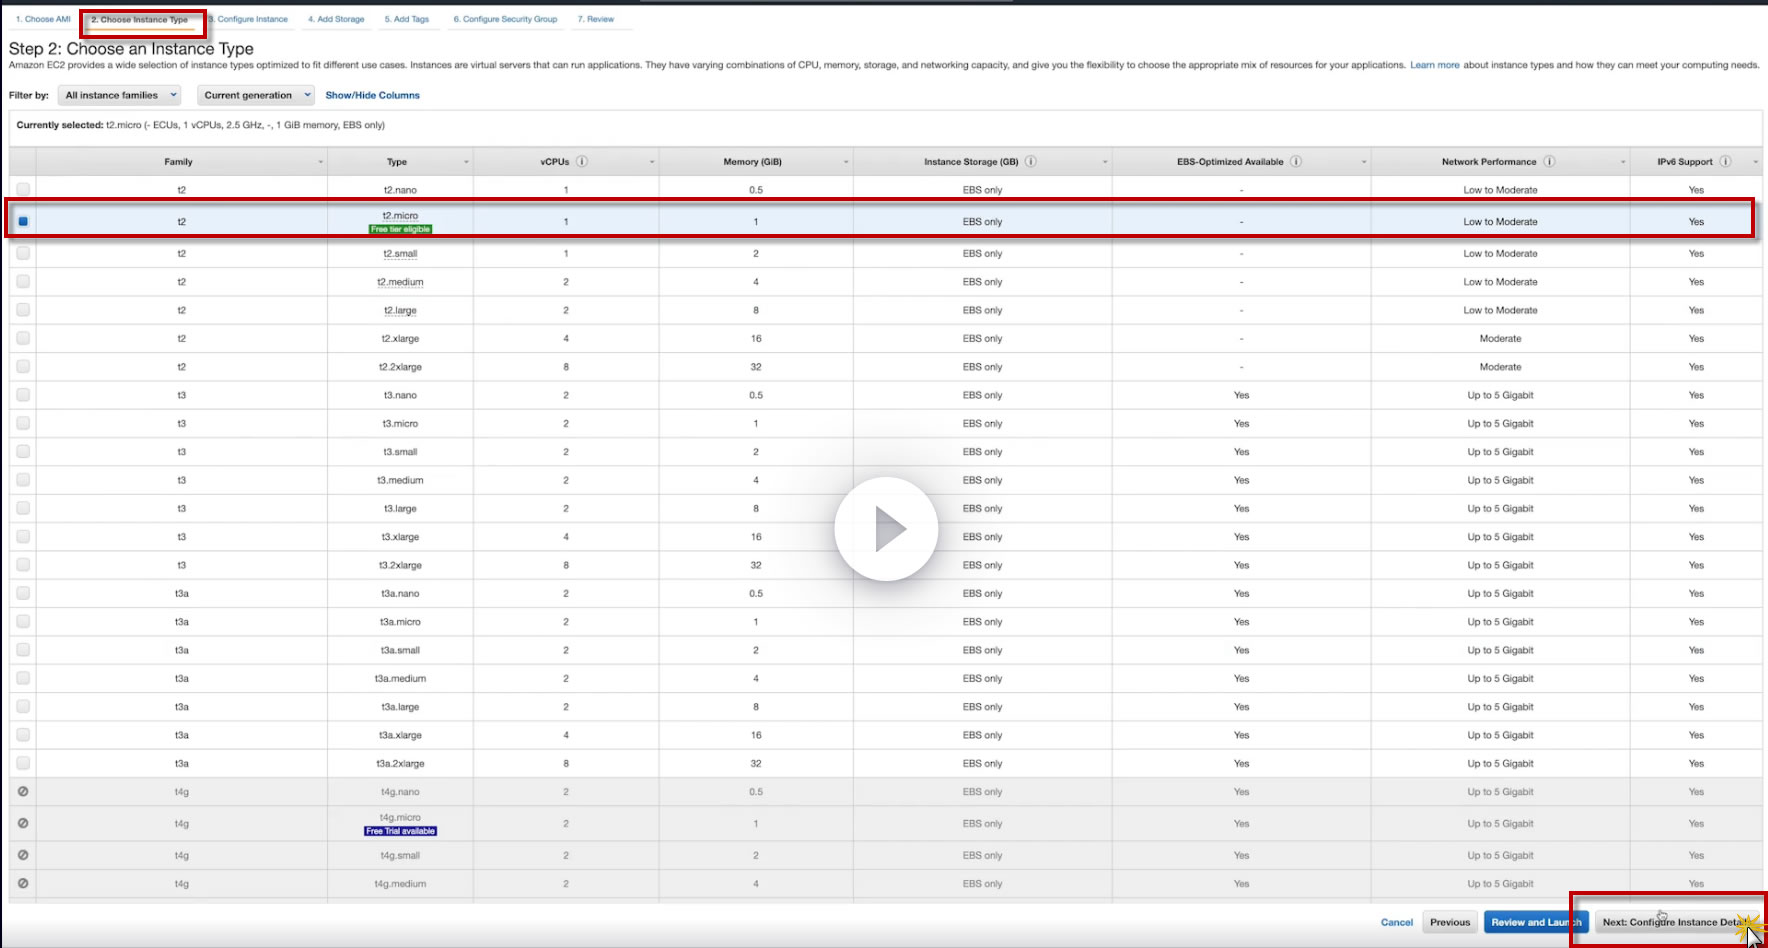Select the t2.xlarge instance checkbox

[x=23, y=338]
